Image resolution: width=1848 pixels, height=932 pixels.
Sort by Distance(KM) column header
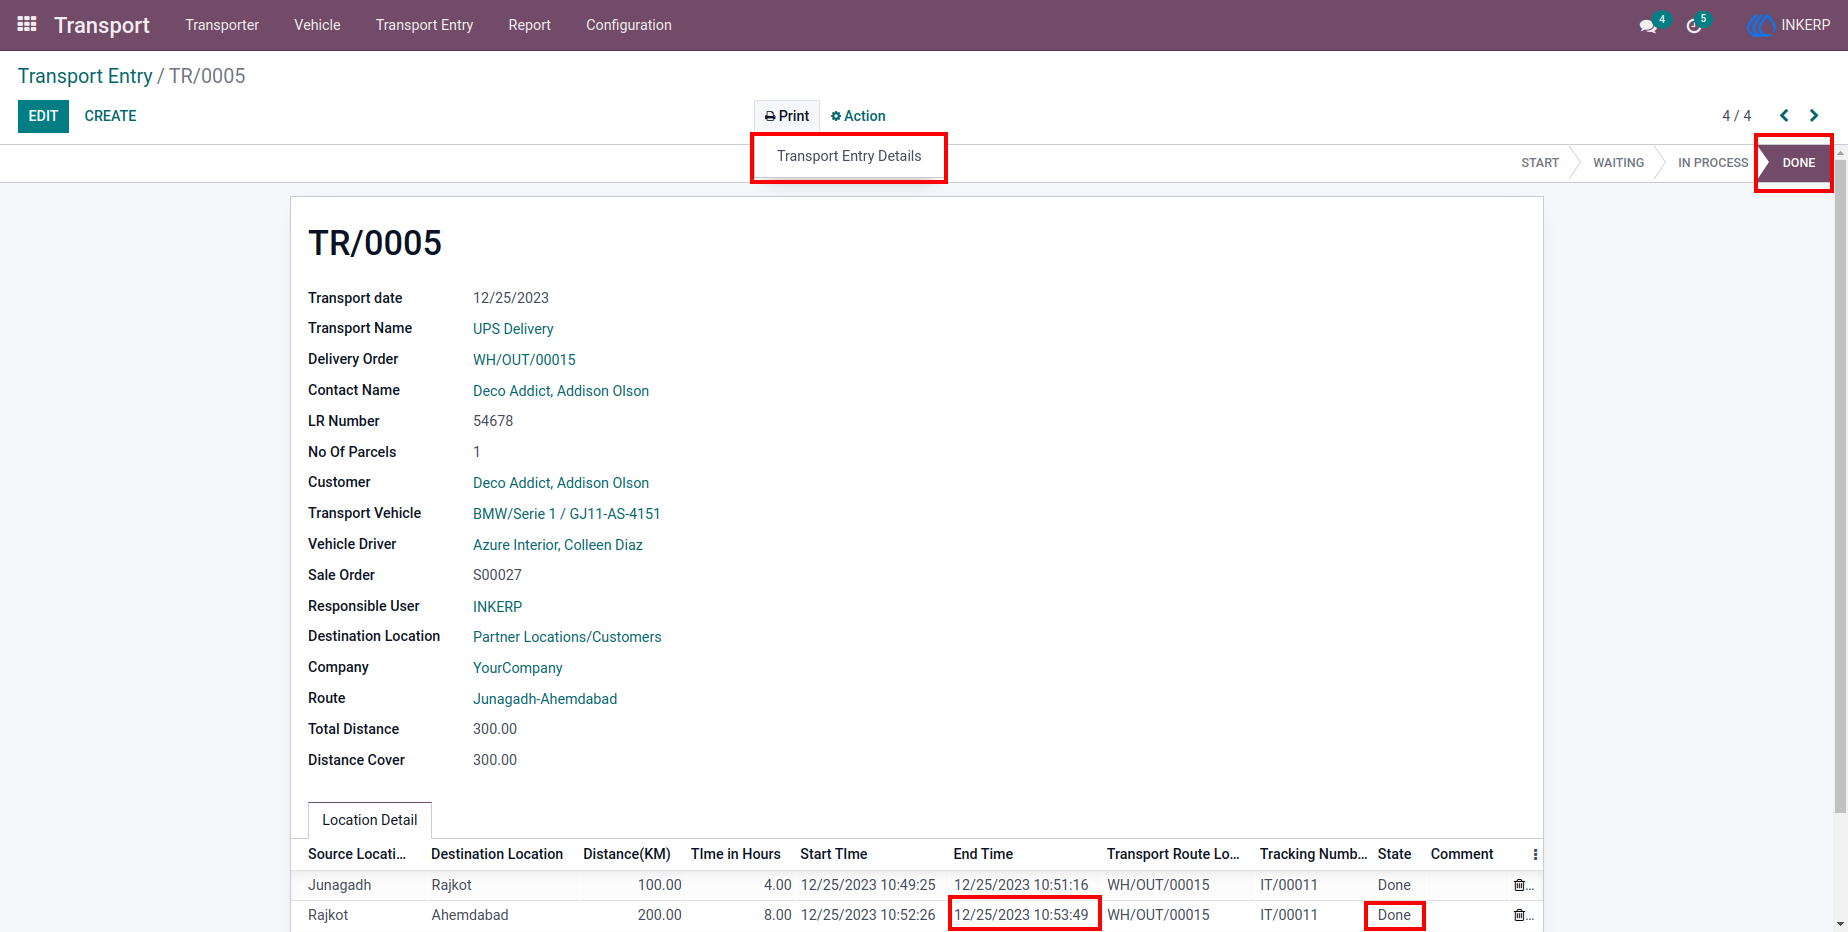pos(627,854)
